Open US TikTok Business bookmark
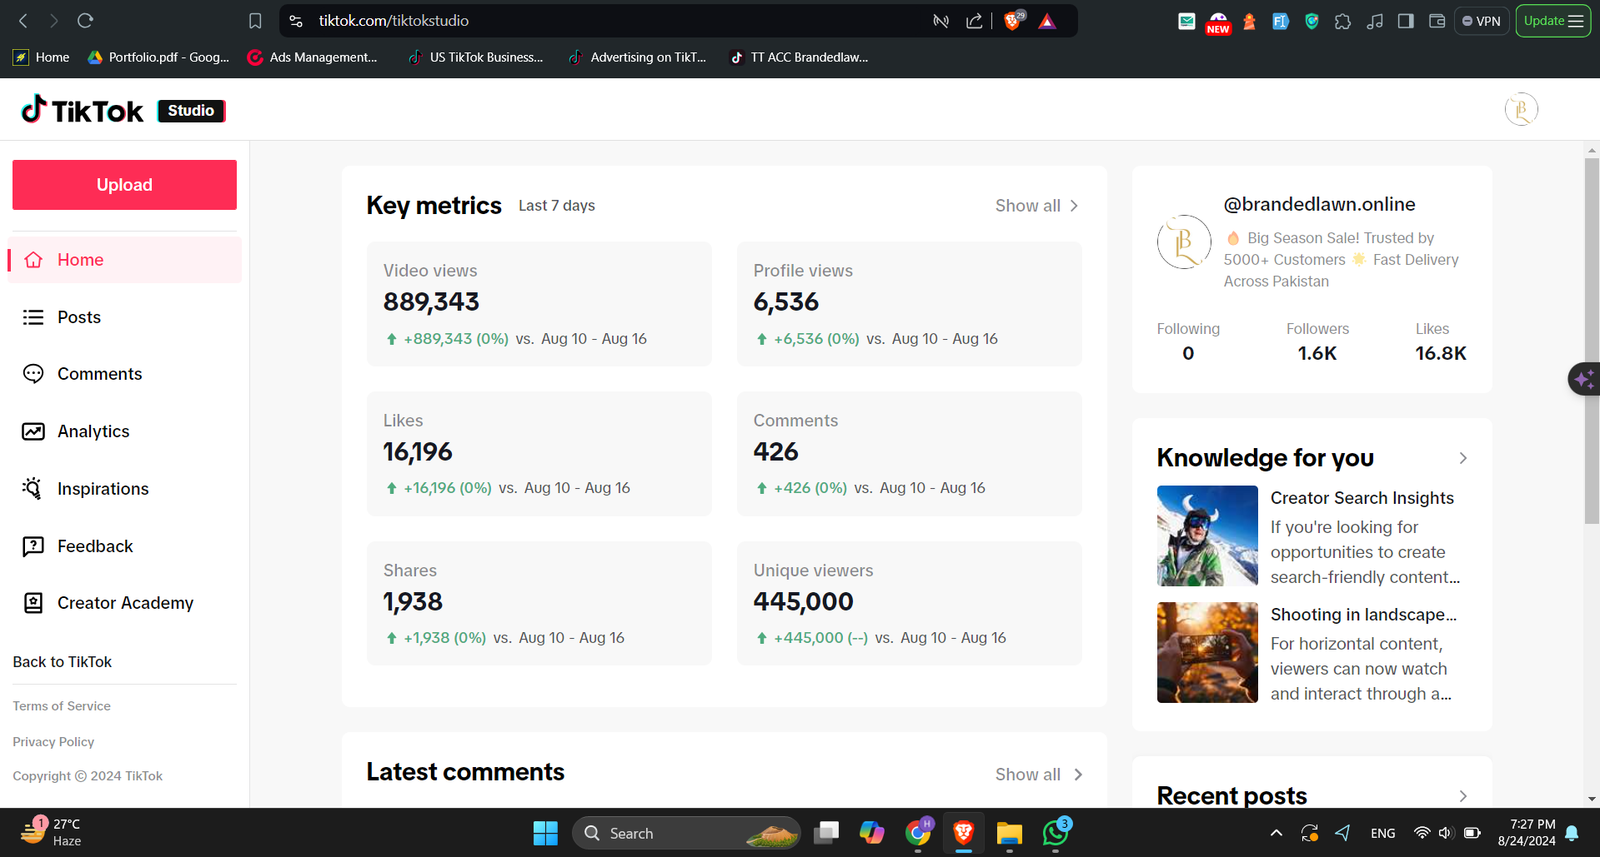This screenshot has width=1600, height=857. (x=475, y=57)
